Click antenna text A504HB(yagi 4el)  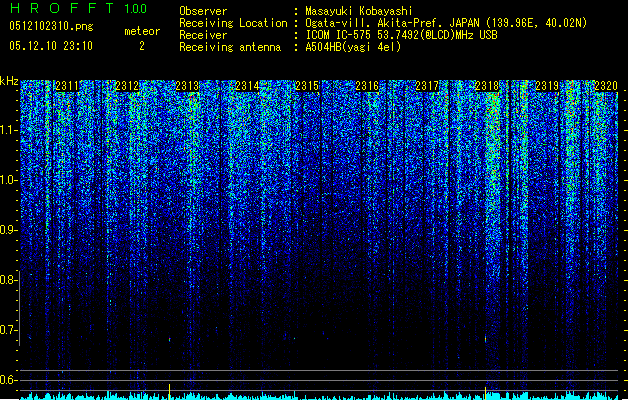click(353, 47)
